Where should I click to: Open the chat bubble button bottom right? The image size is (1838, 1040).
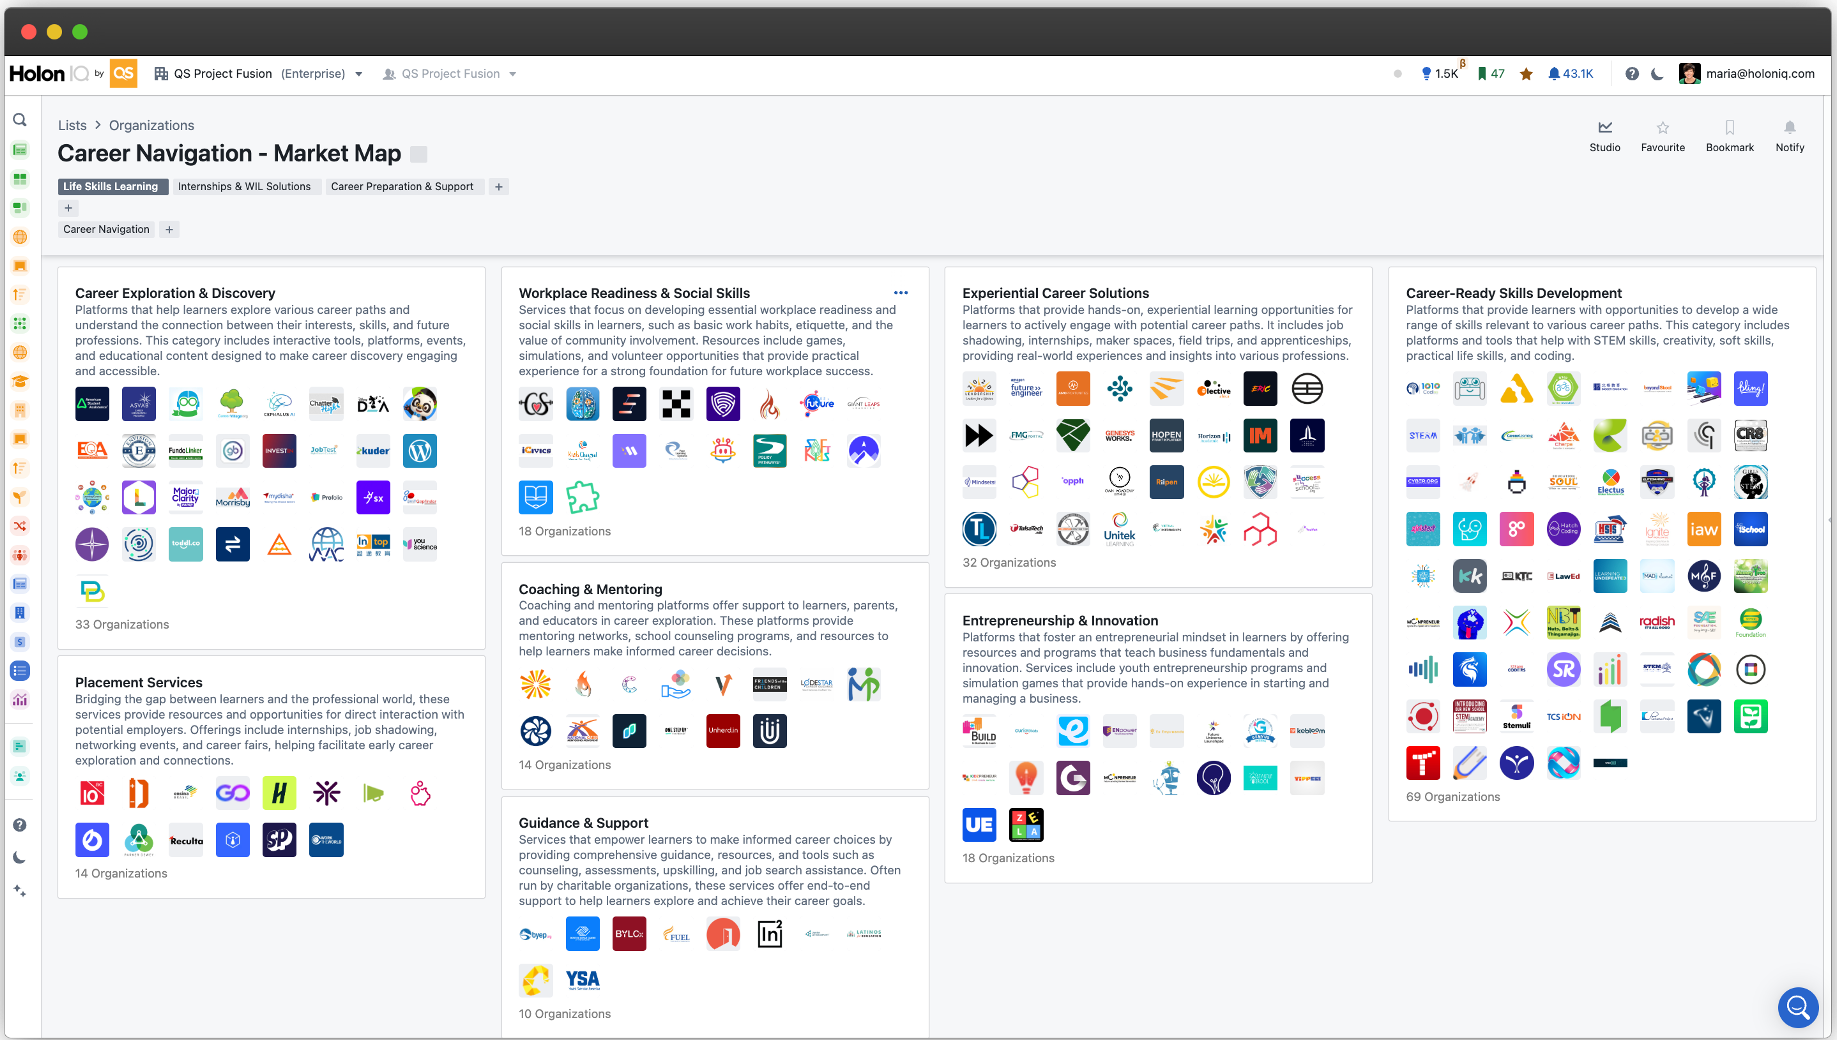pos(1798,1006)
